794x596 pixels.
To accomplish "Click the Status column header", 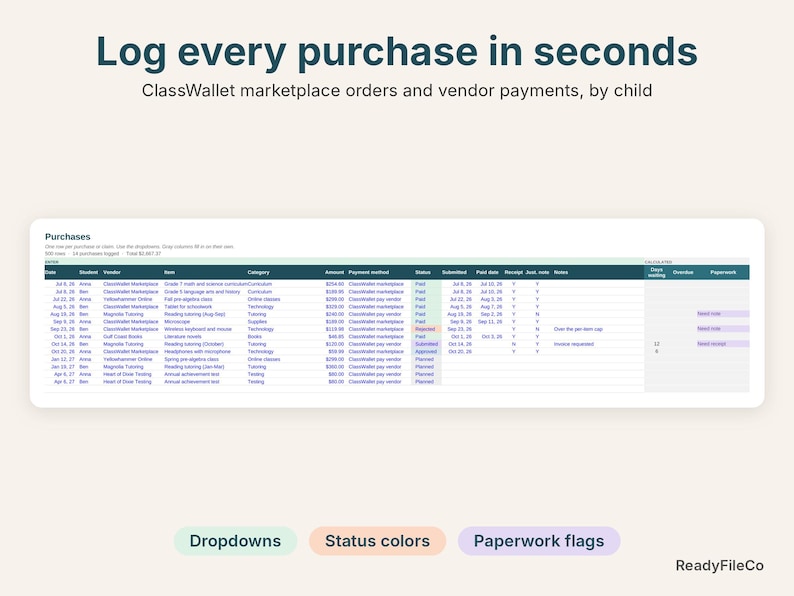I will [x=423, y=272].
